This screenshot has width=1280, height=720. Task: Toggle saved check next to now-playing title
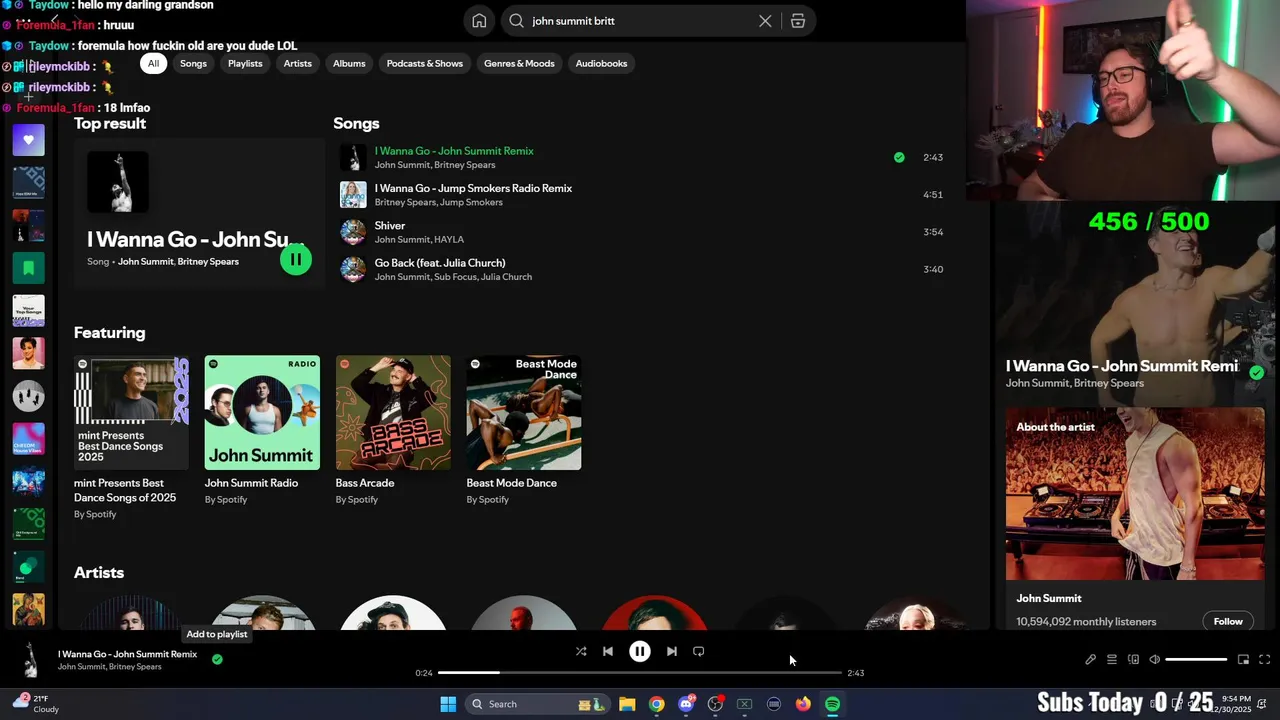tap(217, 659)
